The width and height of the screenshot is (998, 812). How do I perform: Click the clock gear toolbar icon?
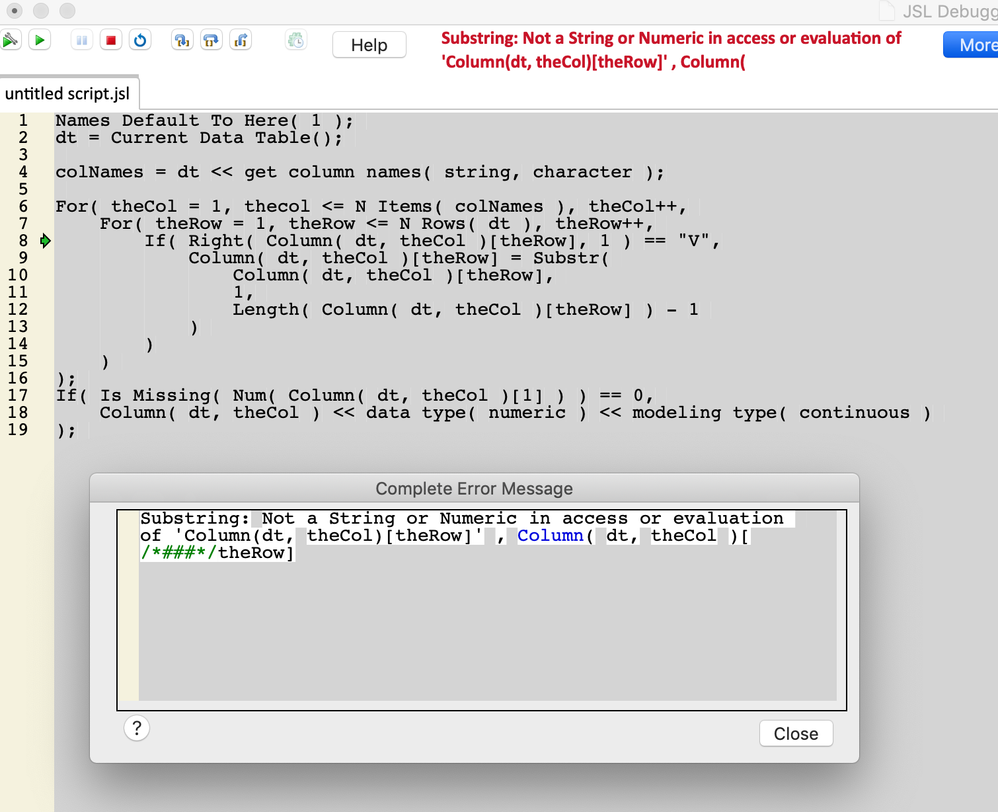296,40
